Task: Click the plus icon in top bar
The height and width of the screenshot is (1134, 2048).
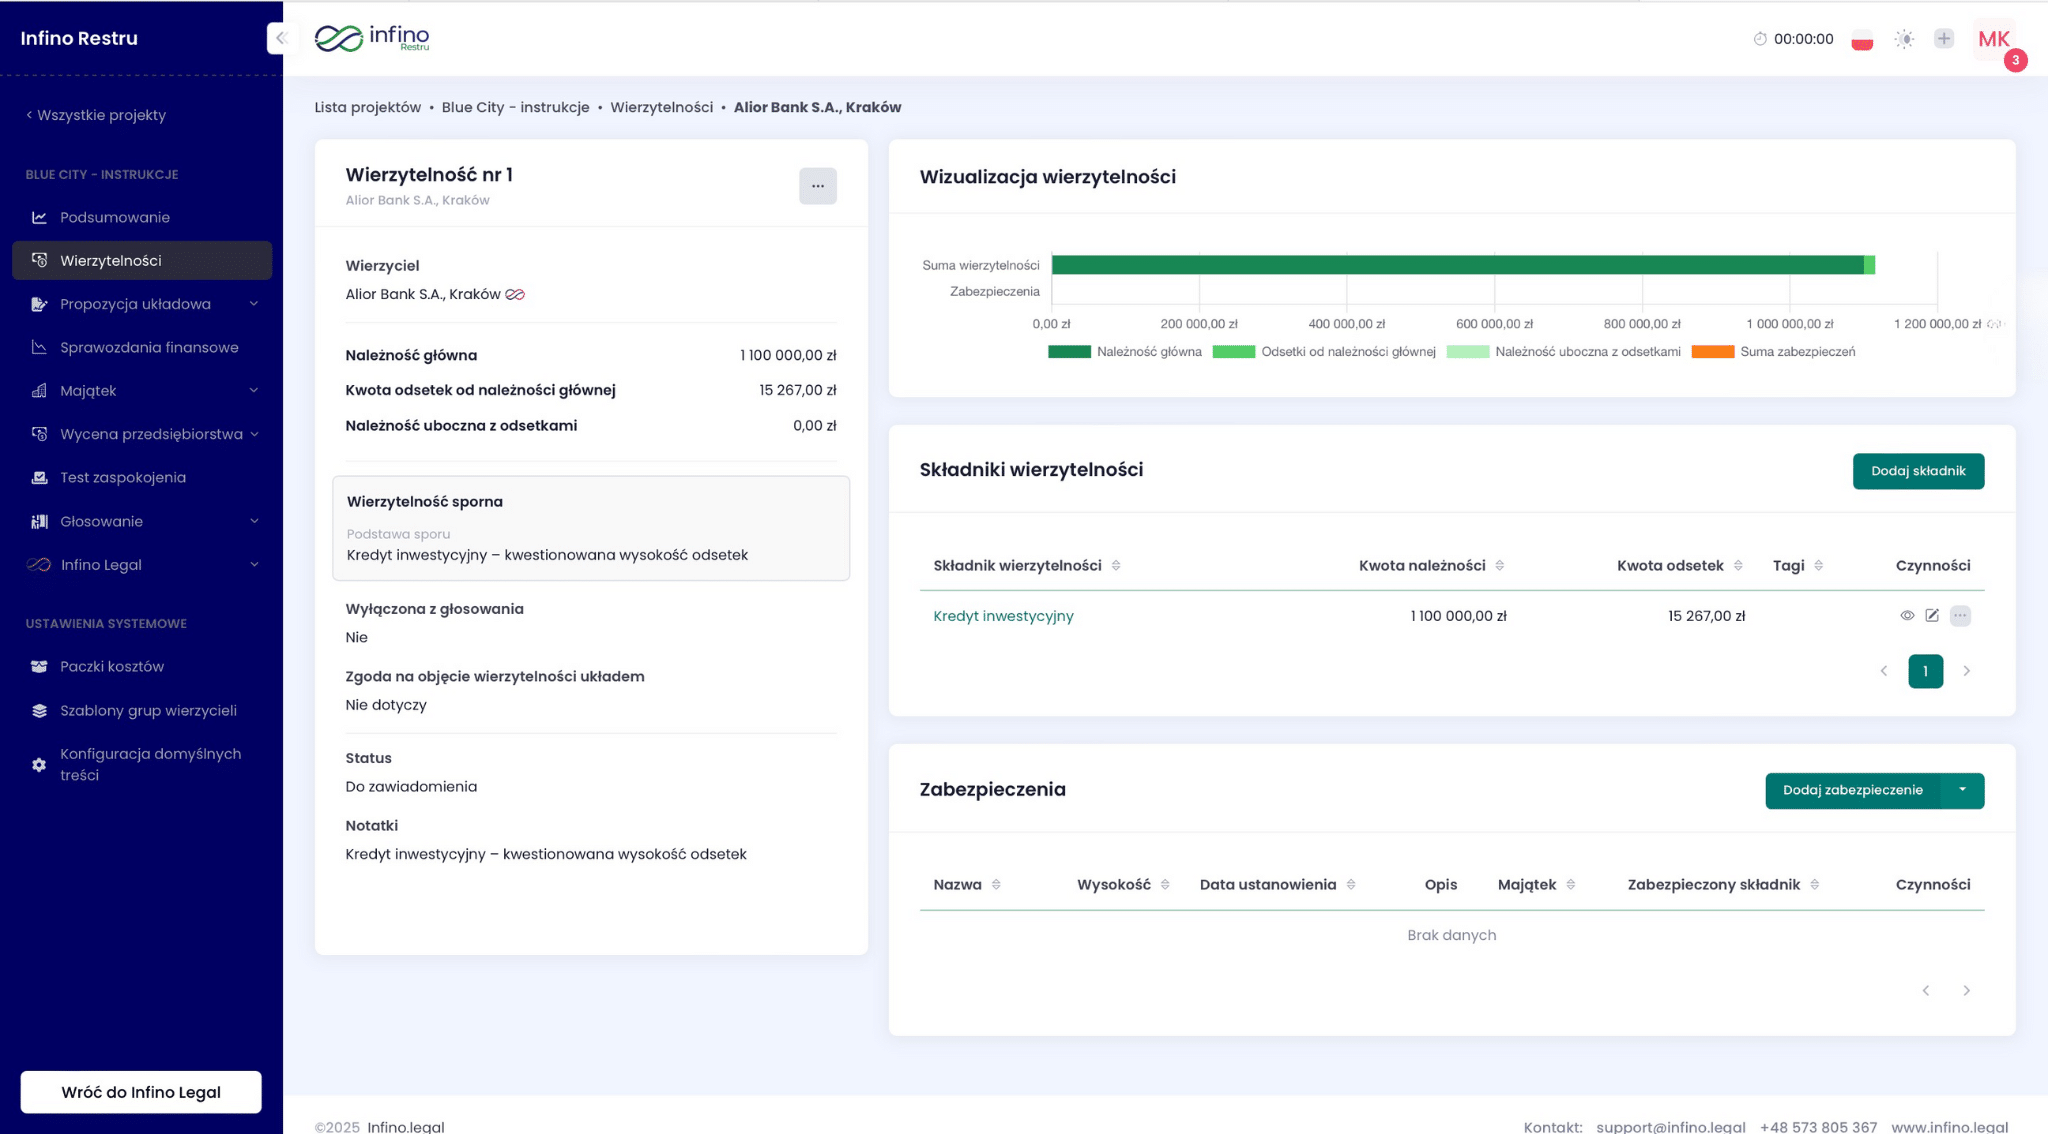Action: pos(1943,39)
